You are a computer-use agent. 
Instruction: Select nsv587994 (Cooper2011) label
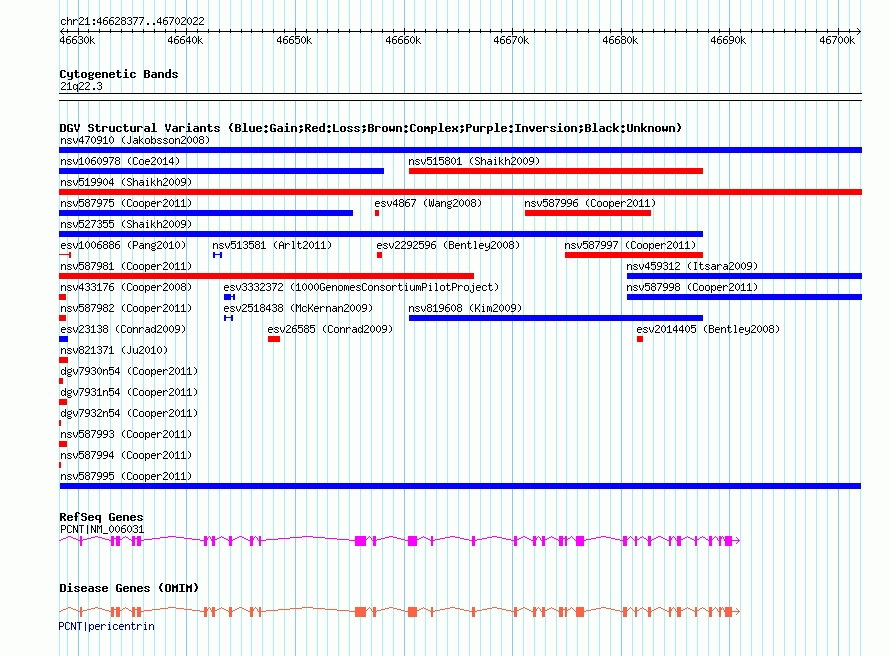pos(126,455)
